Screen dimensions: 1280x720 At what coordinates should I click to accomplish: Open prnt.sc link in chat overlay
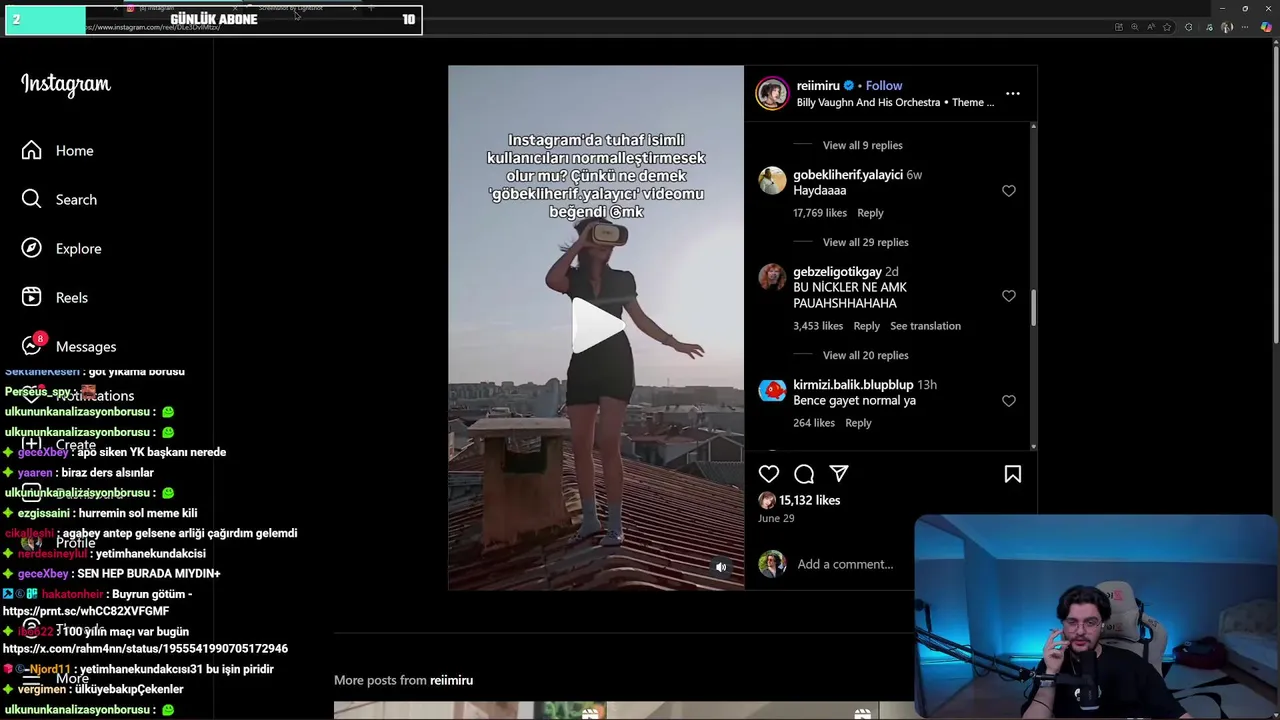click(x=86, y=611)
